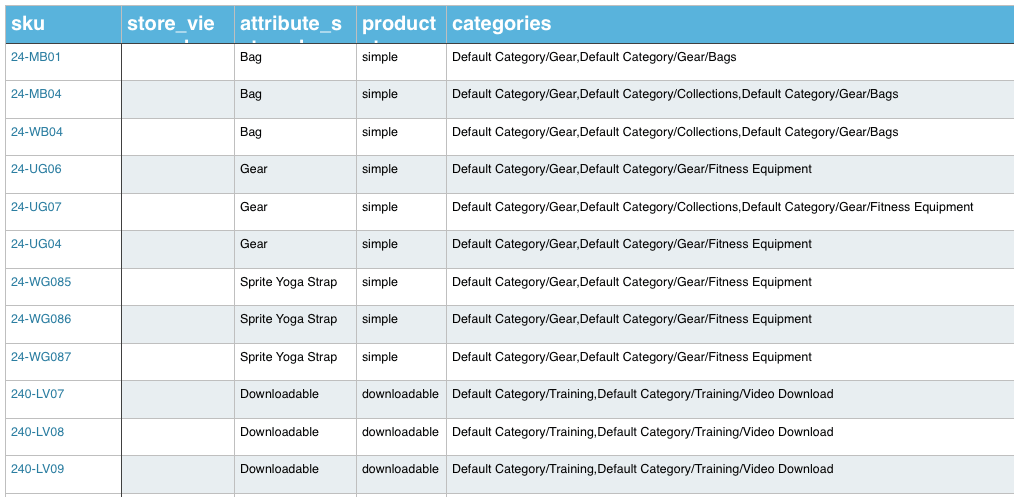Screen dimensions: 1014x497
Task: Open the 24-UG07 product link
Action: (36, 207)
